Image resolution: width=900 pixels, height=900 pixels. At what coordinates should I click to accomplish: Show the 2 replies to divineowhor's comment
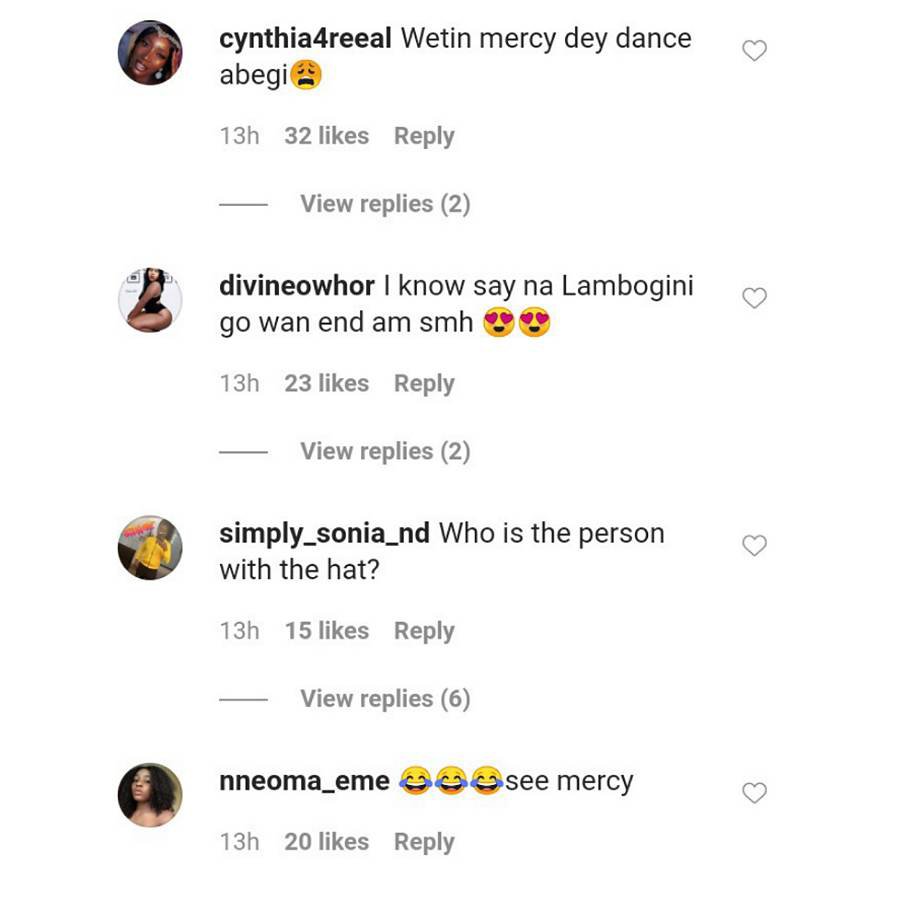pos(384,451)
